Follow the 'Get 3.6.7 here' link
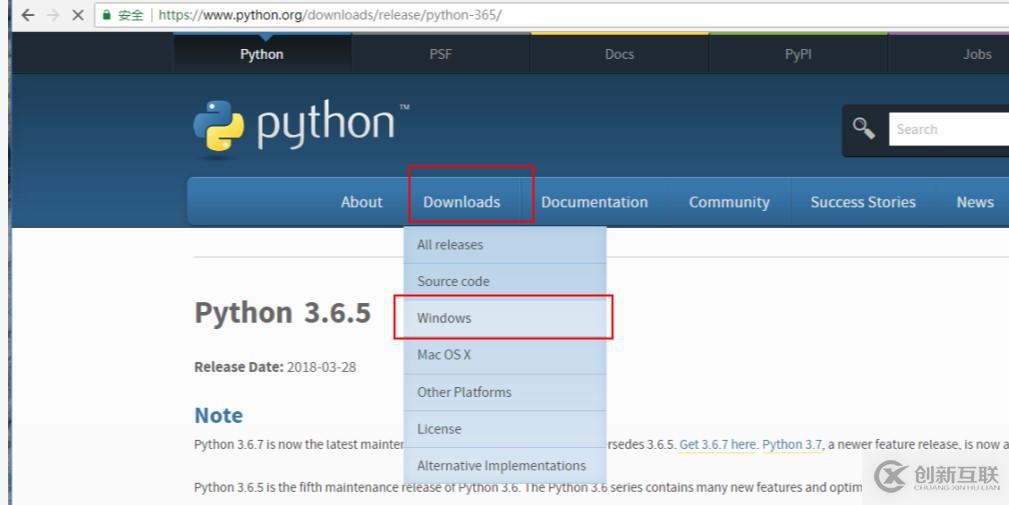 click(717, 445)
